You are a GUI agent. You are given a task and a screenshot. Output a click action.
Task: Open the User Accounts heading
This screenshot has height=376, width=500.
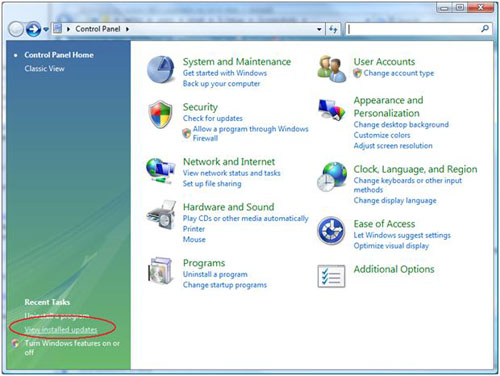coord(384,62)
